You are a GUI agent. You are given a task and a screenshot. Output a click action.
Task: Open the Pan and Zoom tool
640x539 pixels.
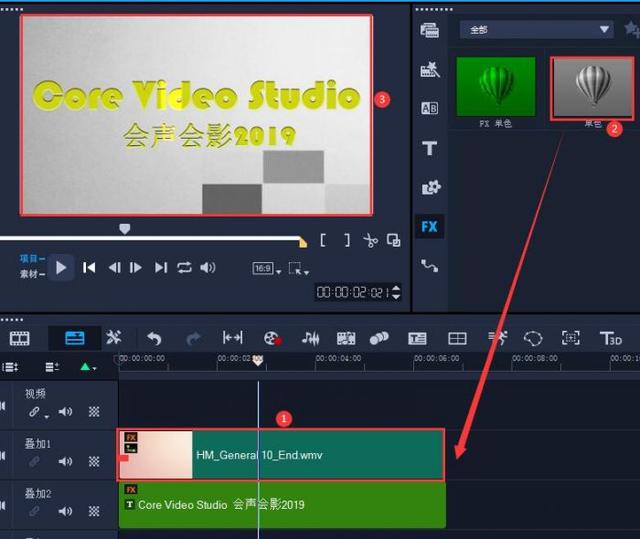click(x=570, y=338)
